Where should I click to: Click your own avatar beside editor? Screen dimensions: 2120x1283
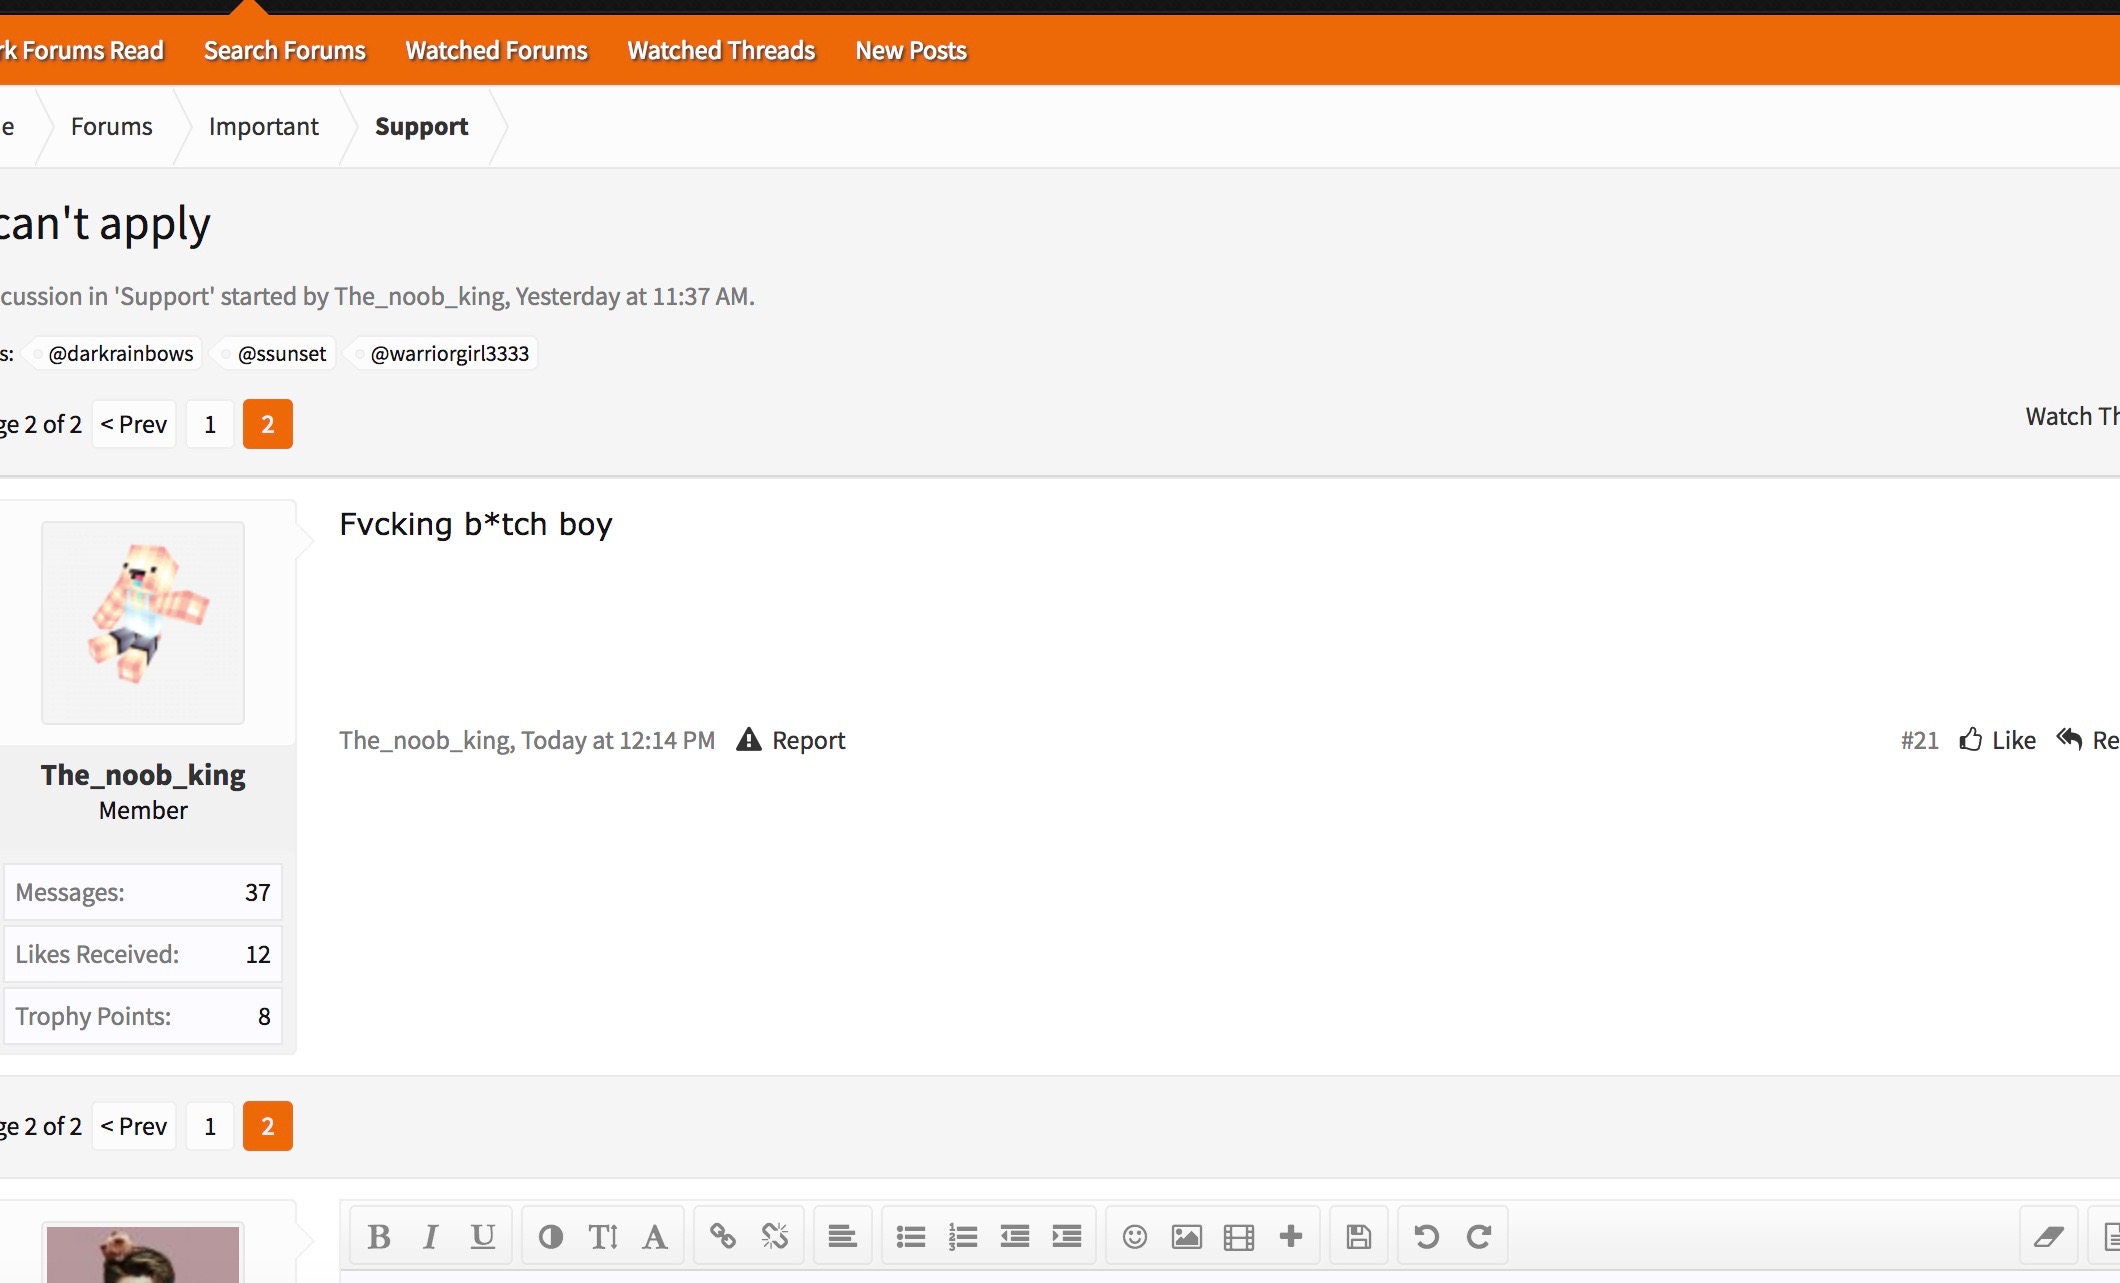(143, 1254)
